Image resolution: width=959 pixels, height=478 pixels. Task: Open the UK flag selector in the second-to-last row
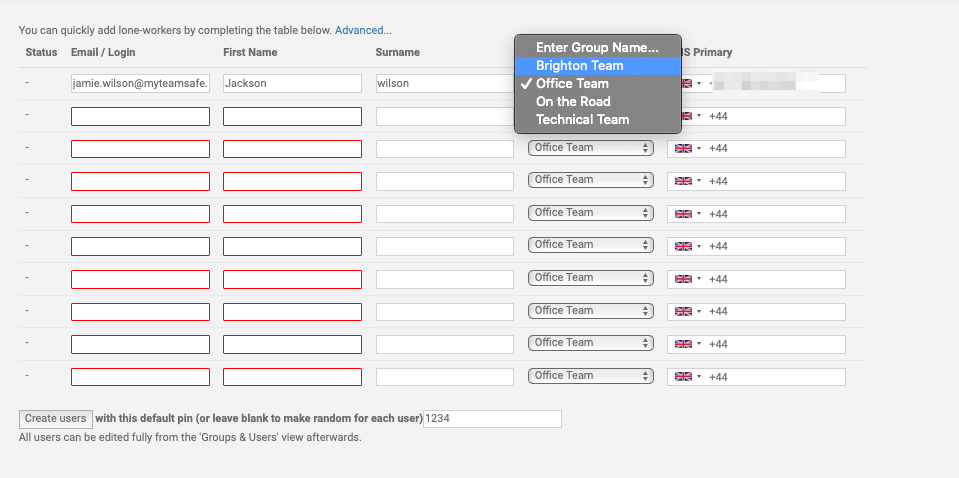coord(687,344)
